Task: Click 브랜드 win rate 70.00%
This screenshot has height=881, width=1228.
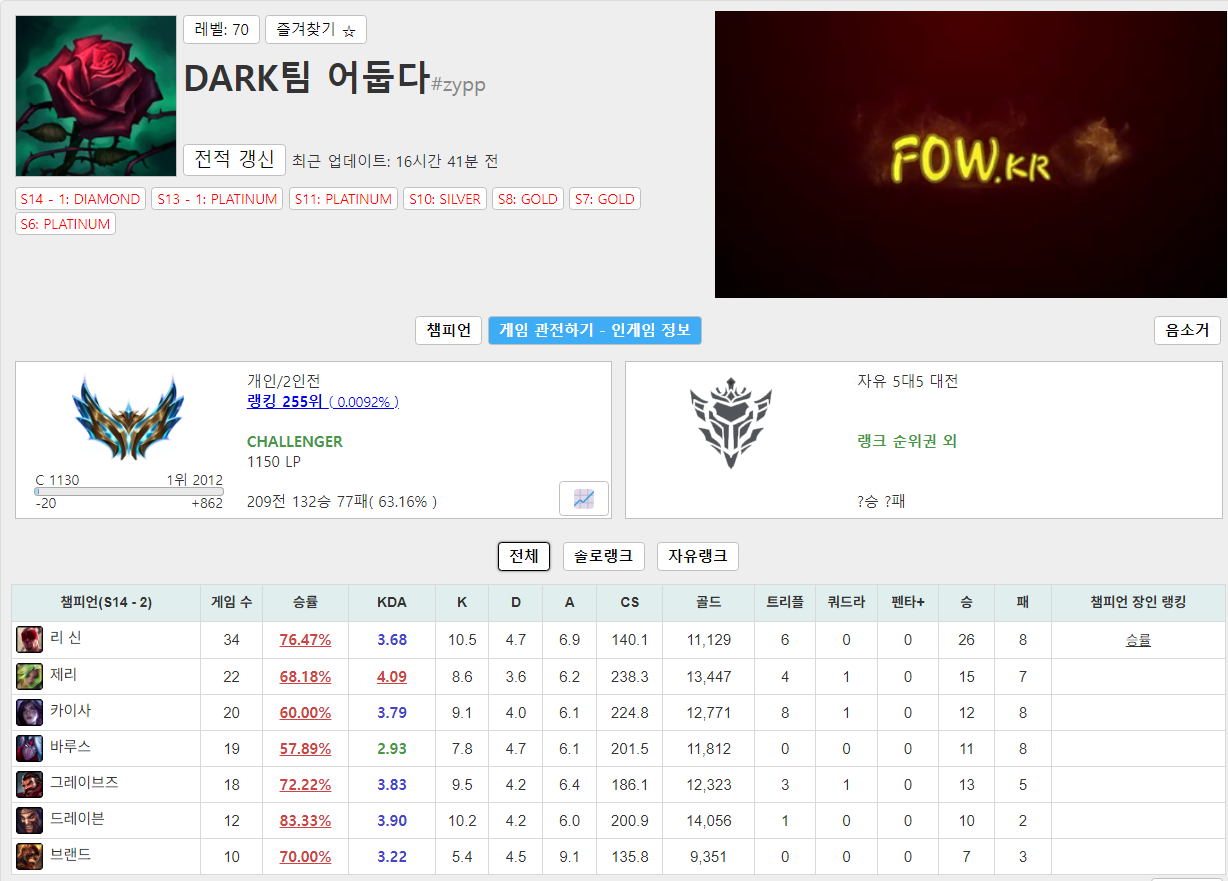Action: [305, 856]
